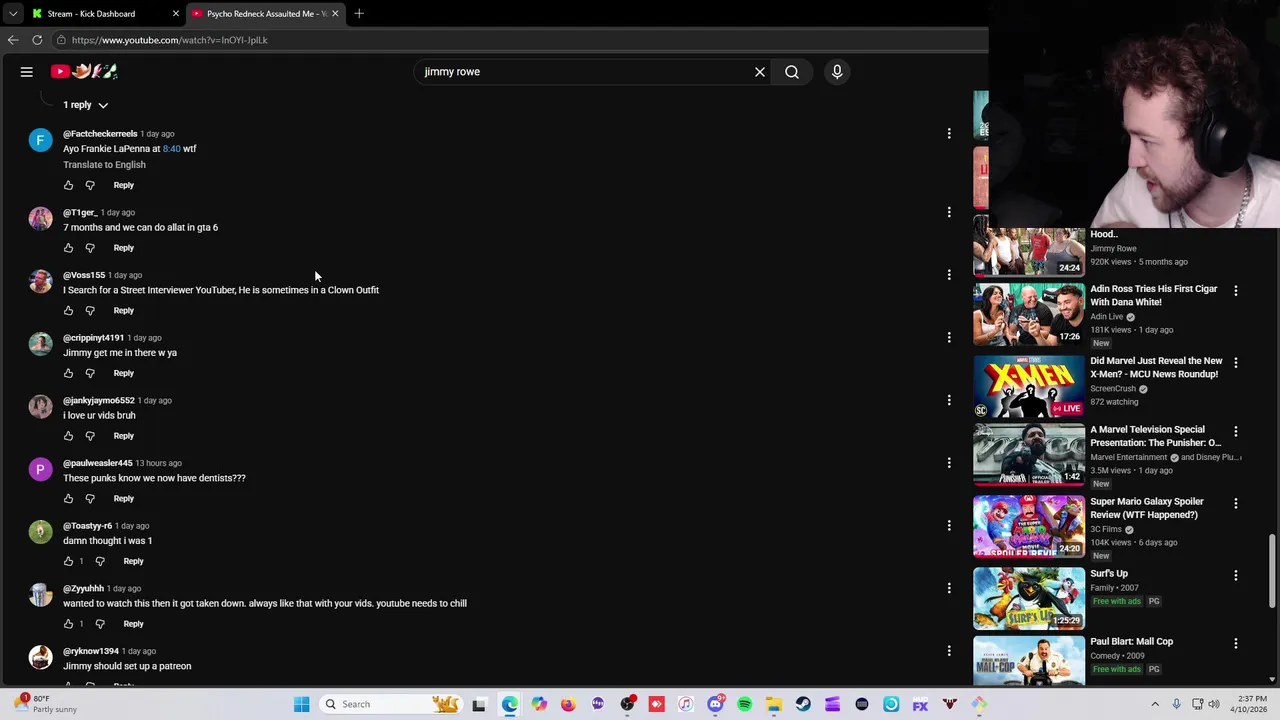Viewport: 1280px width, 720px height.
Task: Open options menu for @Voss155 comment
Action: (x=949, y=275)
